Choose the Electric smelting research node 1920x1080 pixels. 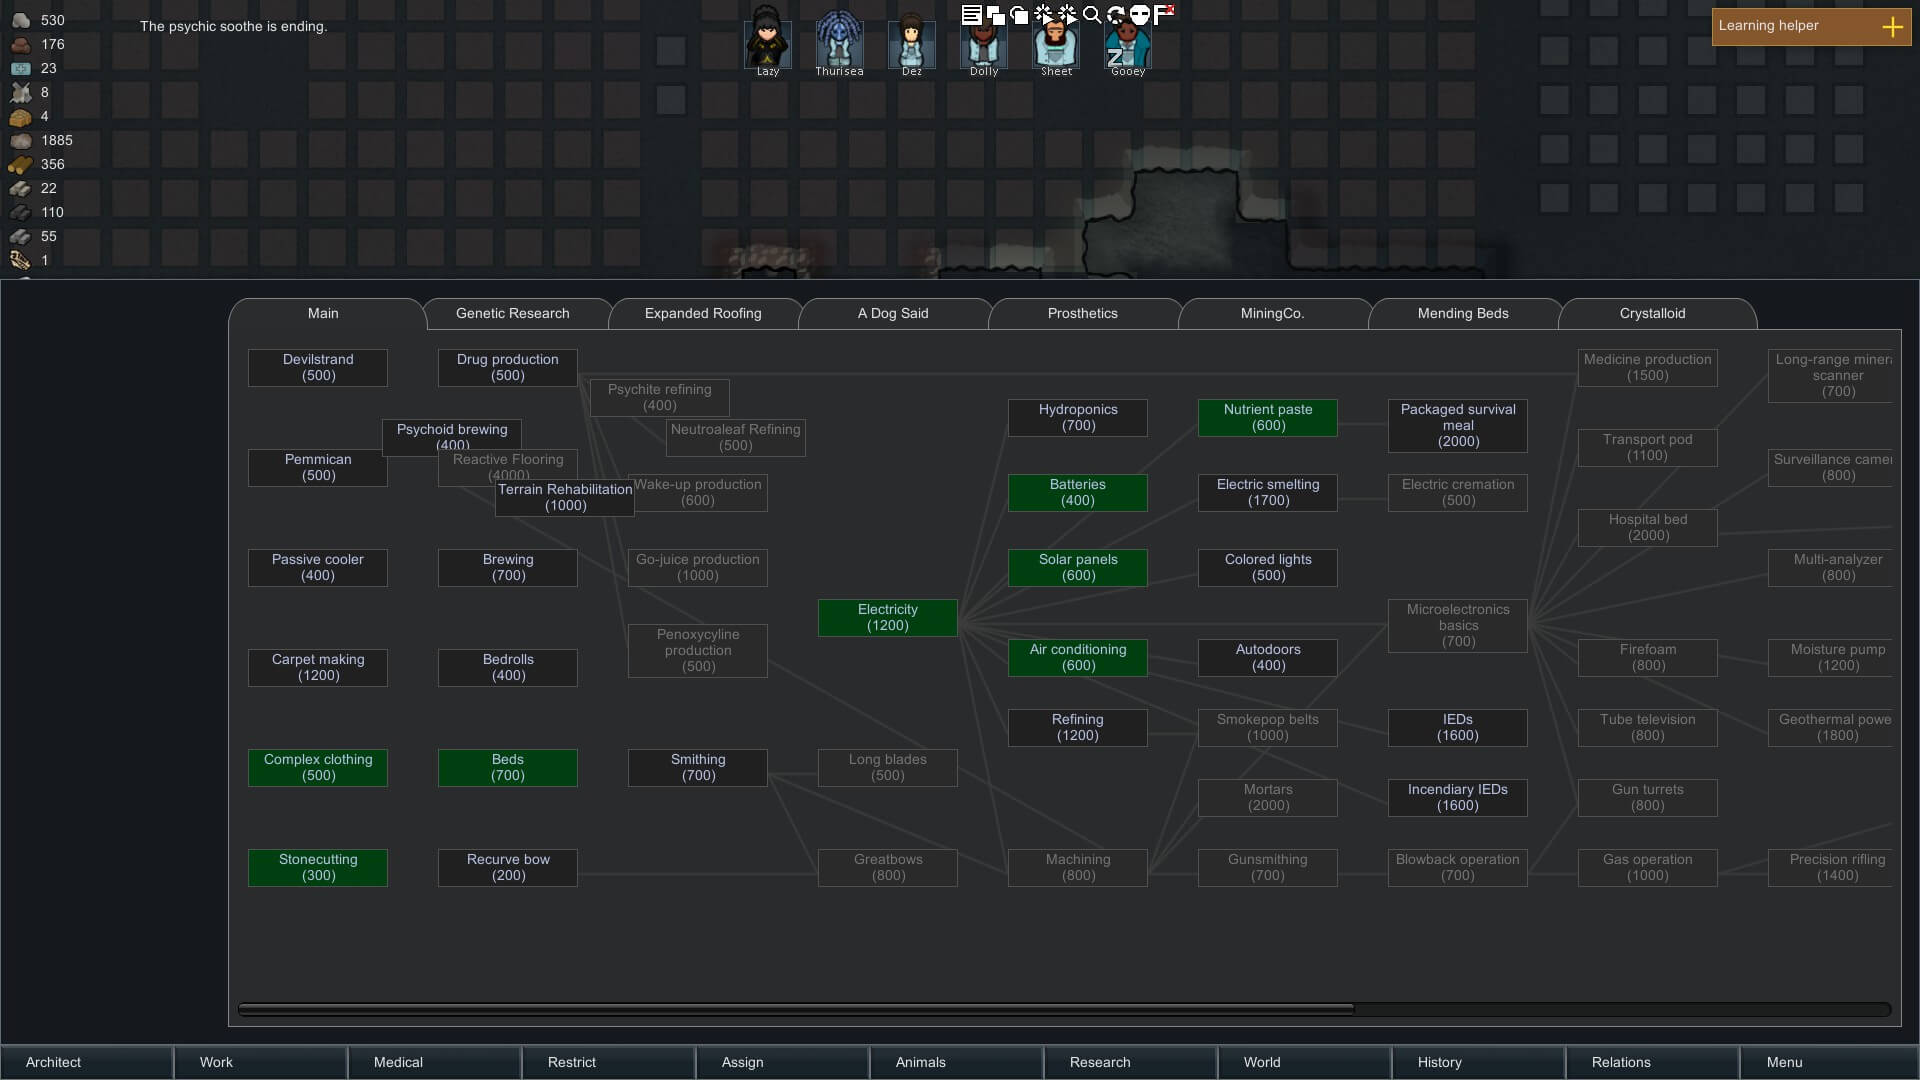1267,493
